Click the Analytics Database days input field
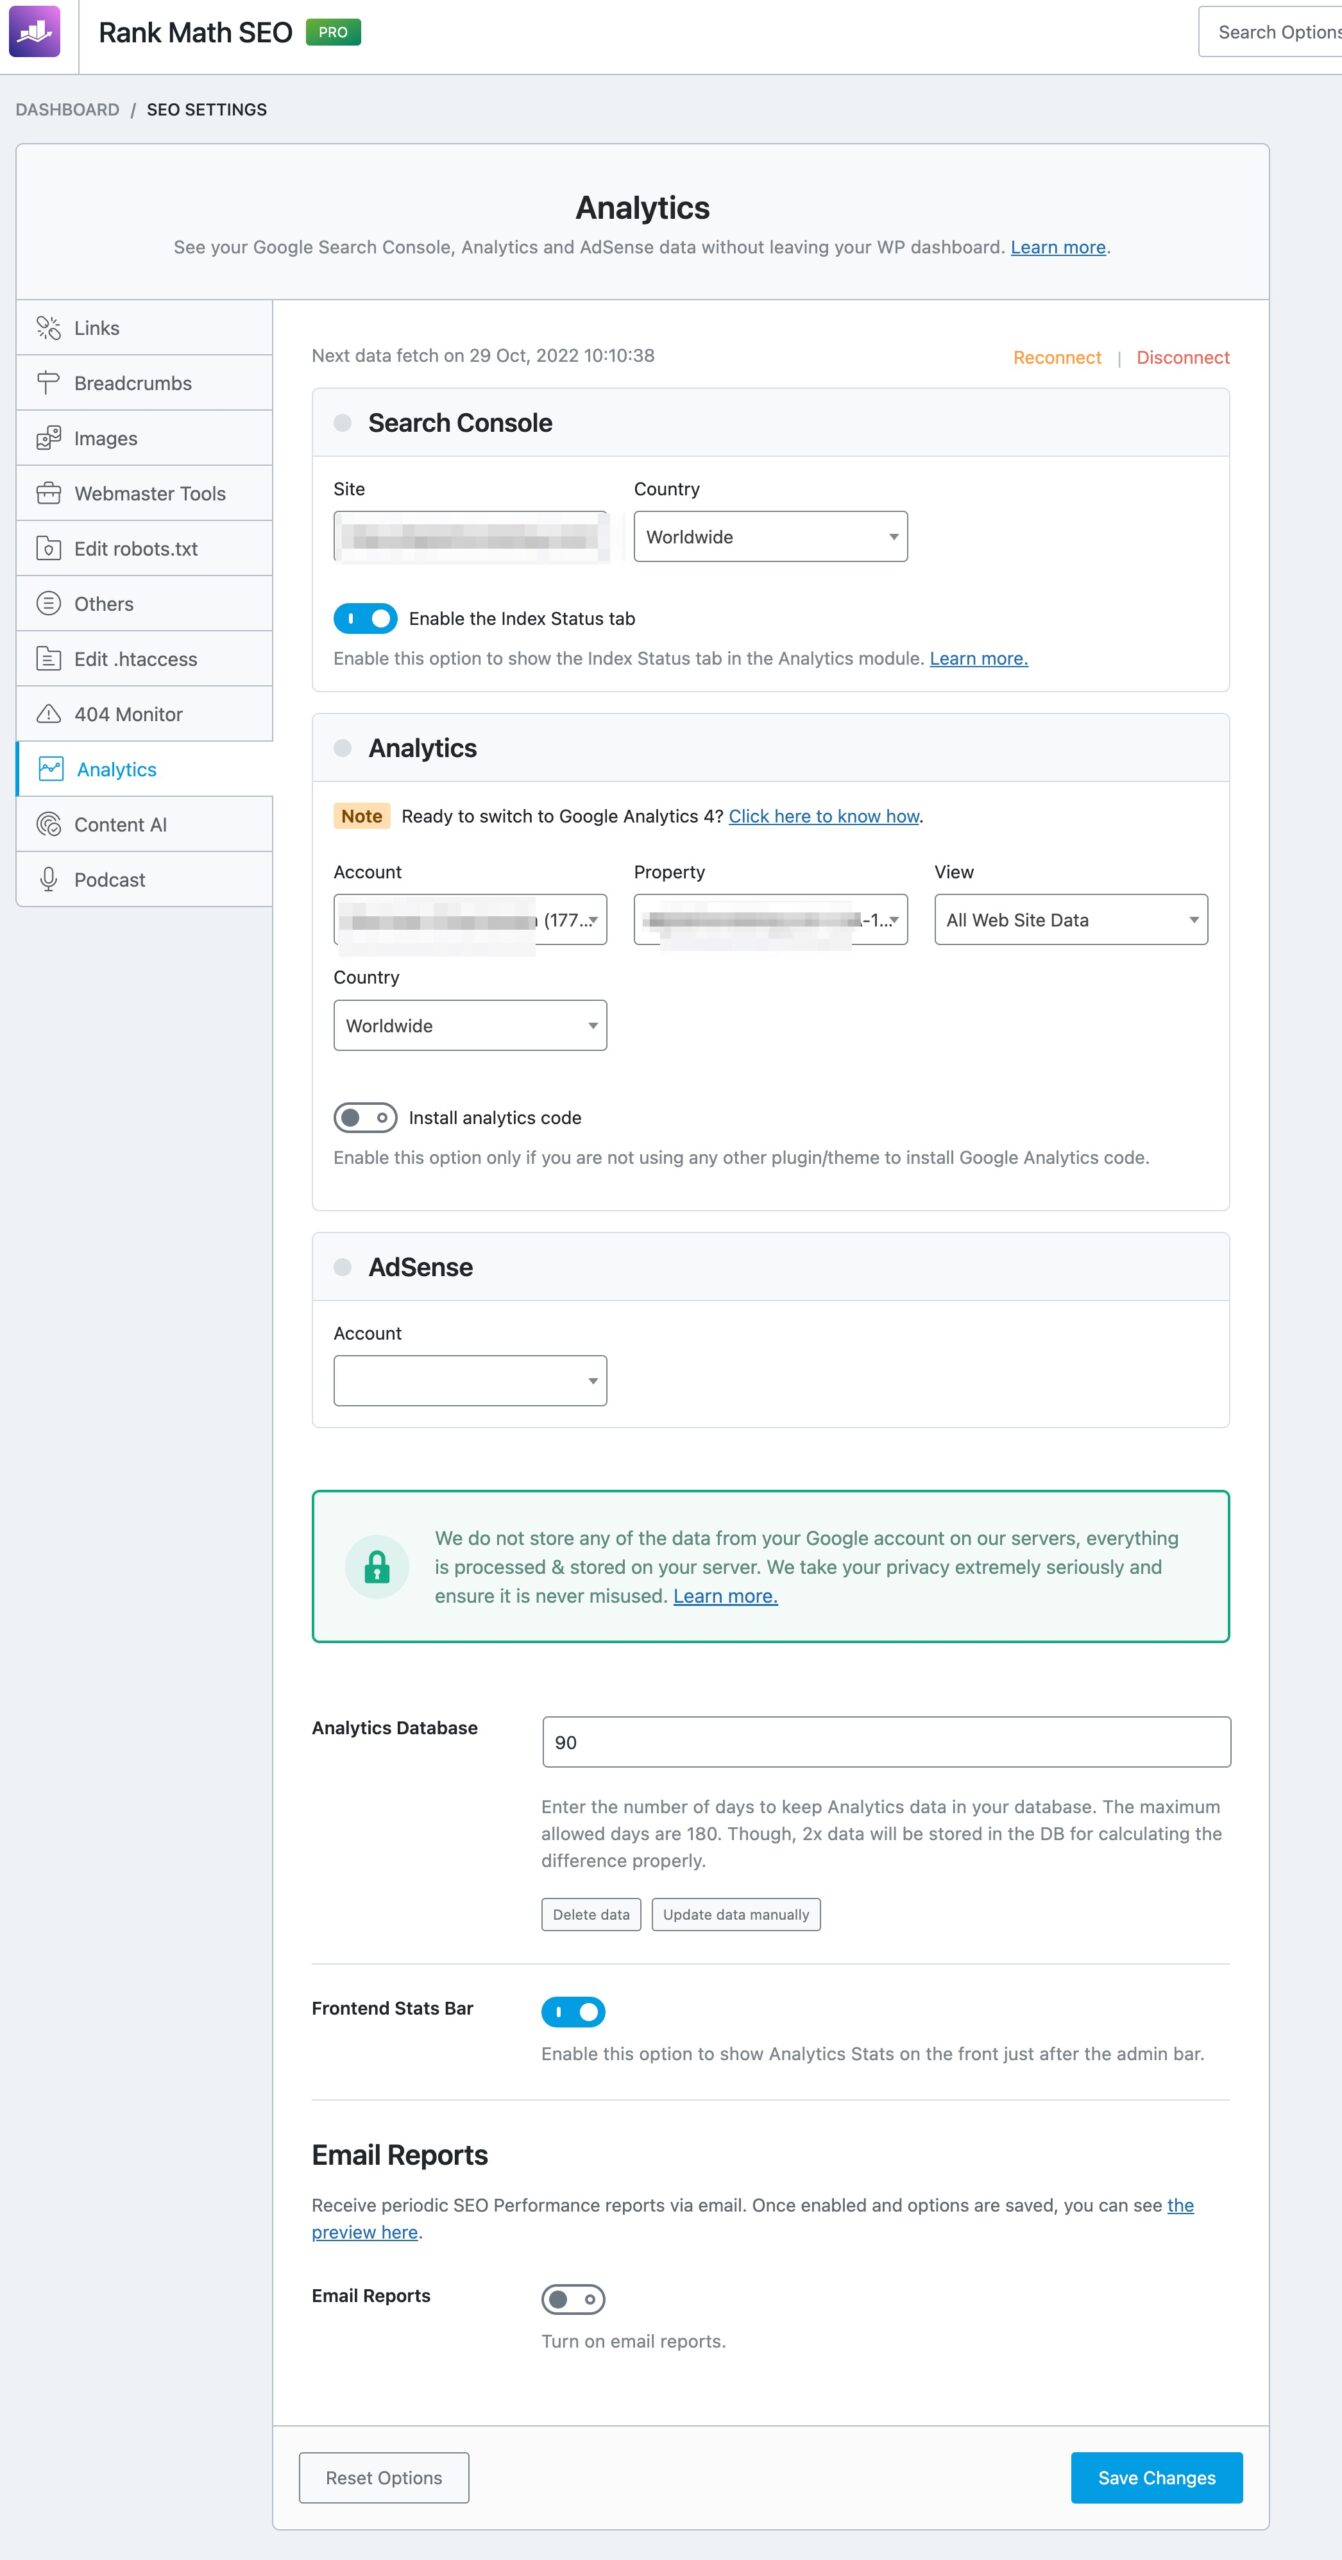1342x2560 pixels. [886, 1742]
